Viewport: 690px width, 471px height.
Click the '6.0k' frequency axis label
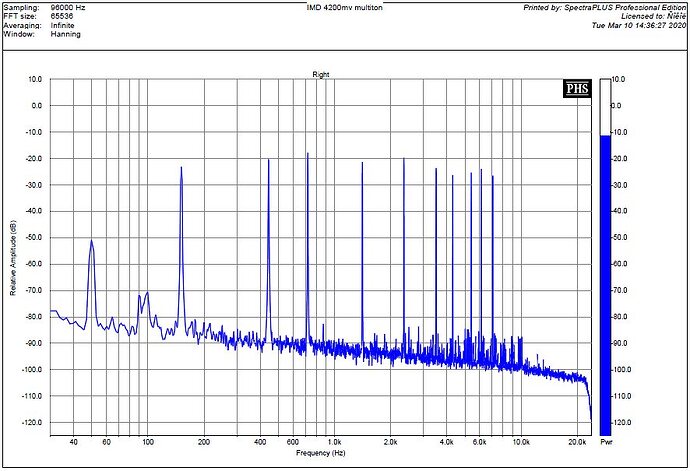click(x=479, y=442)
